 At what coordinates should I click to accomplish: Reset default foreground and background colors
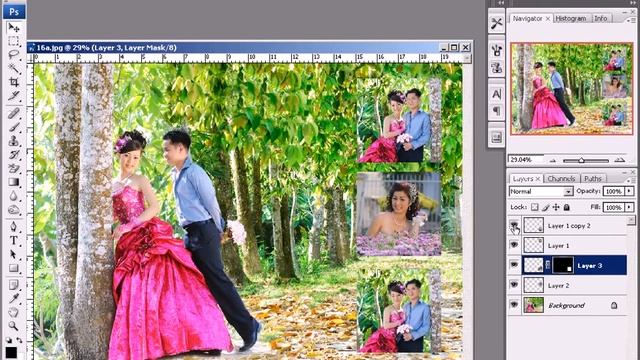pyautogui.click(x=9, y=340)
